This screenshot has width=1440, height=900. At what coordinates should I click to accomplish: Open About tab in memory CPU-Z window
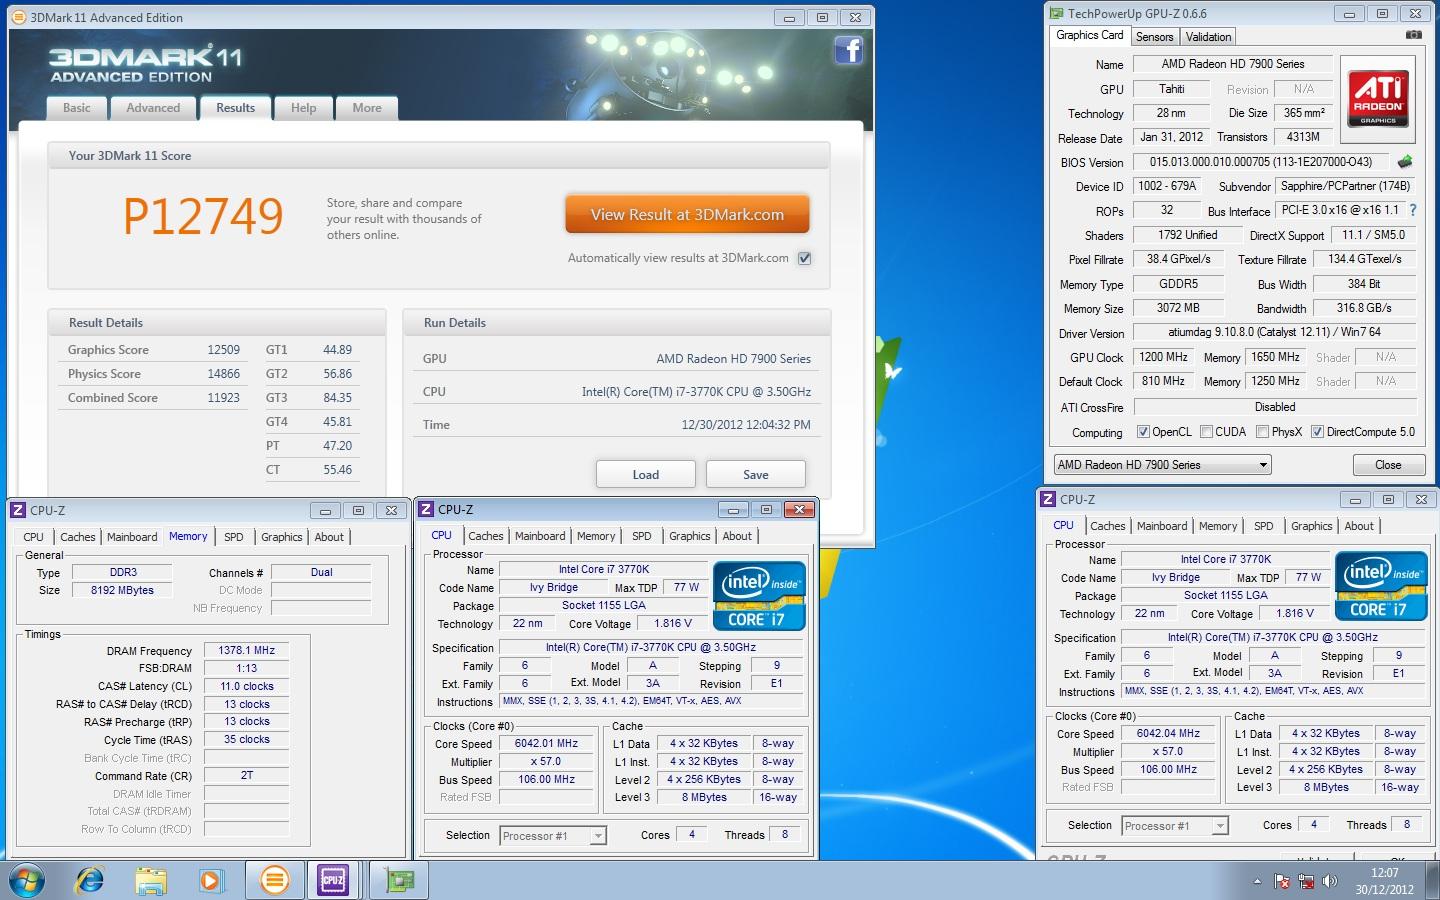[x=329, y=537]
